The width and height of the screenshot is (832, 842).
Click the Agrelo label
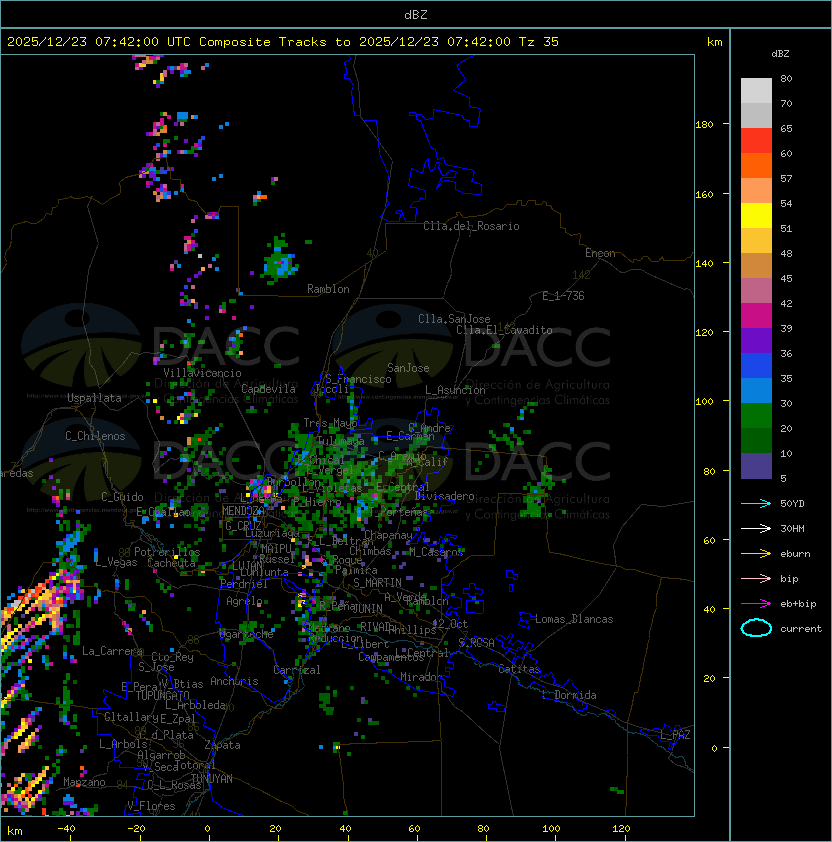[x=244, y=601]
